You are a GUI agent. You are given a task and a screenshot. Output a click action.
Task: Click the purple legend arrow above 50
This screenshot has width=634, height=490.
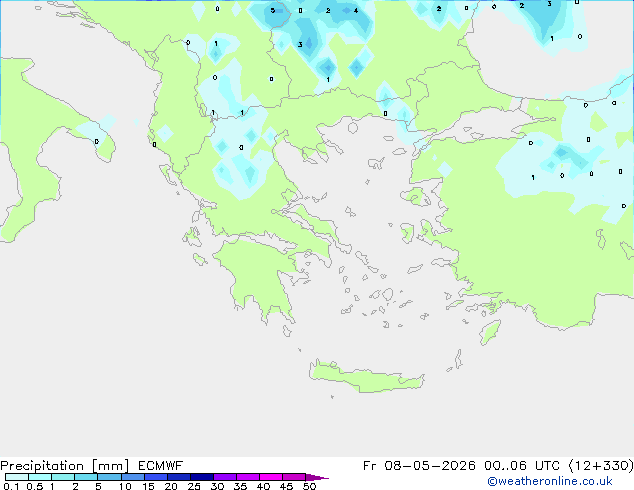(x=317, y=477)
